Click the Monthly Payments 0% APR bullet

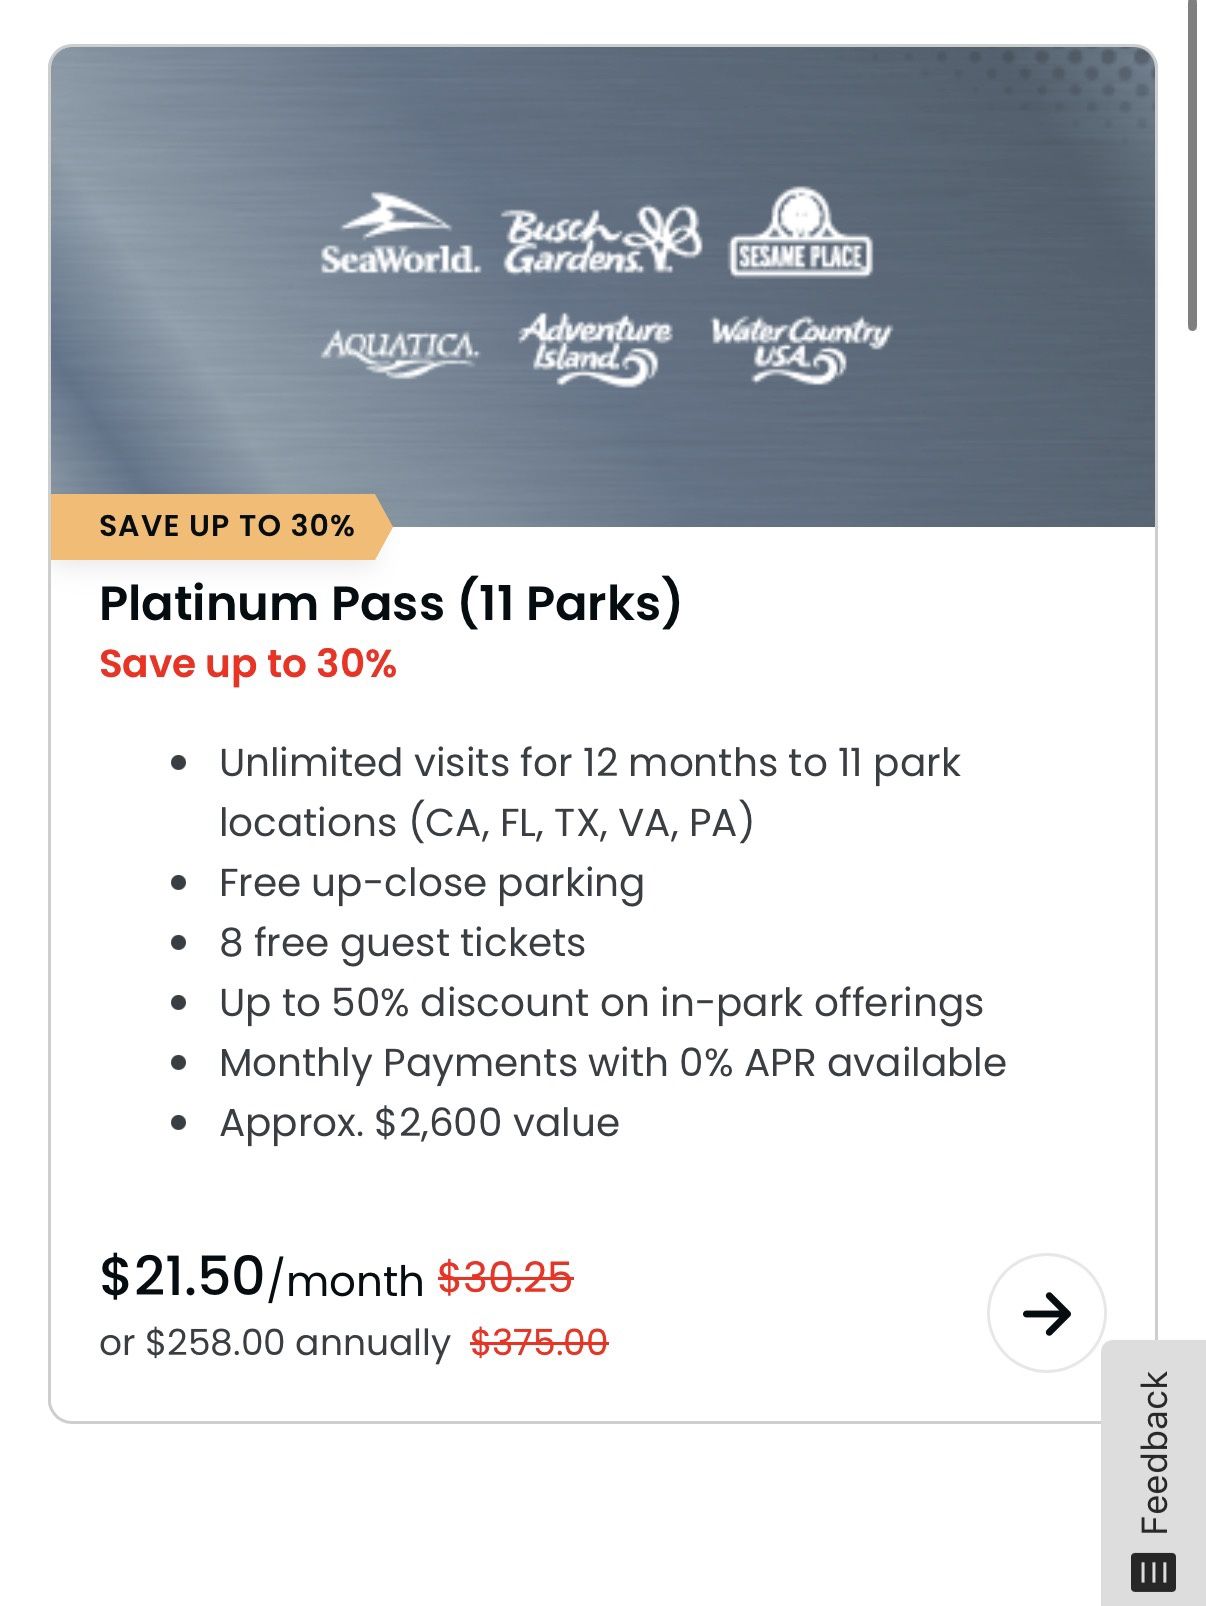click(x=612, y=1063)
